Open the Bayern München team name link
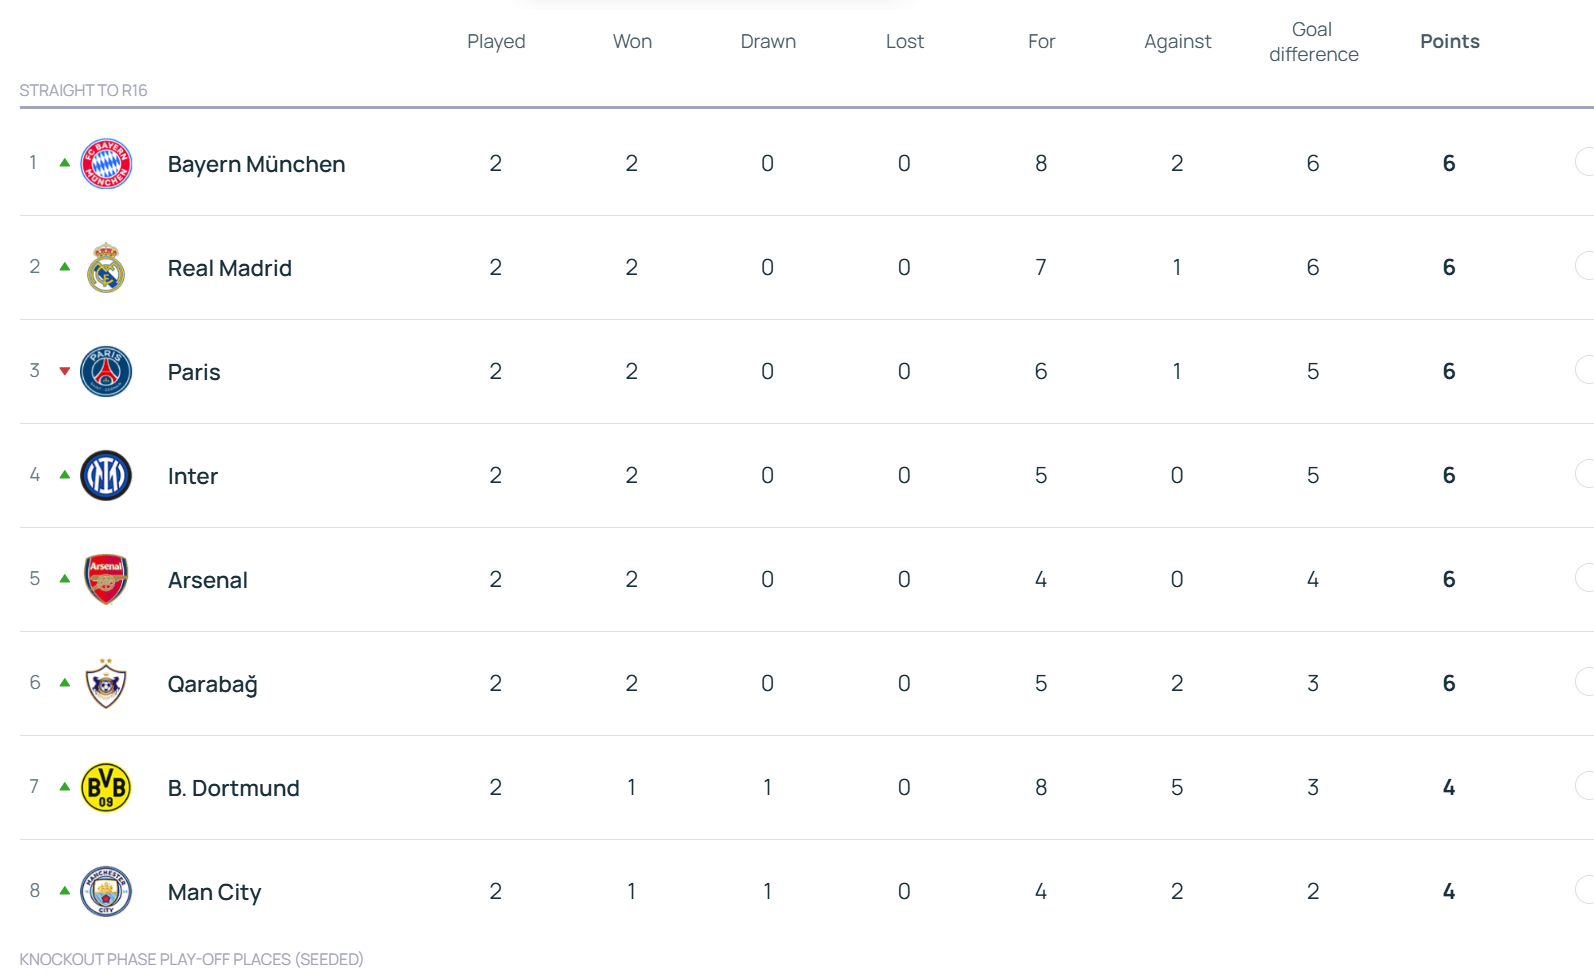The height and width of the screenshot is (974, 1594). (256, 164)
